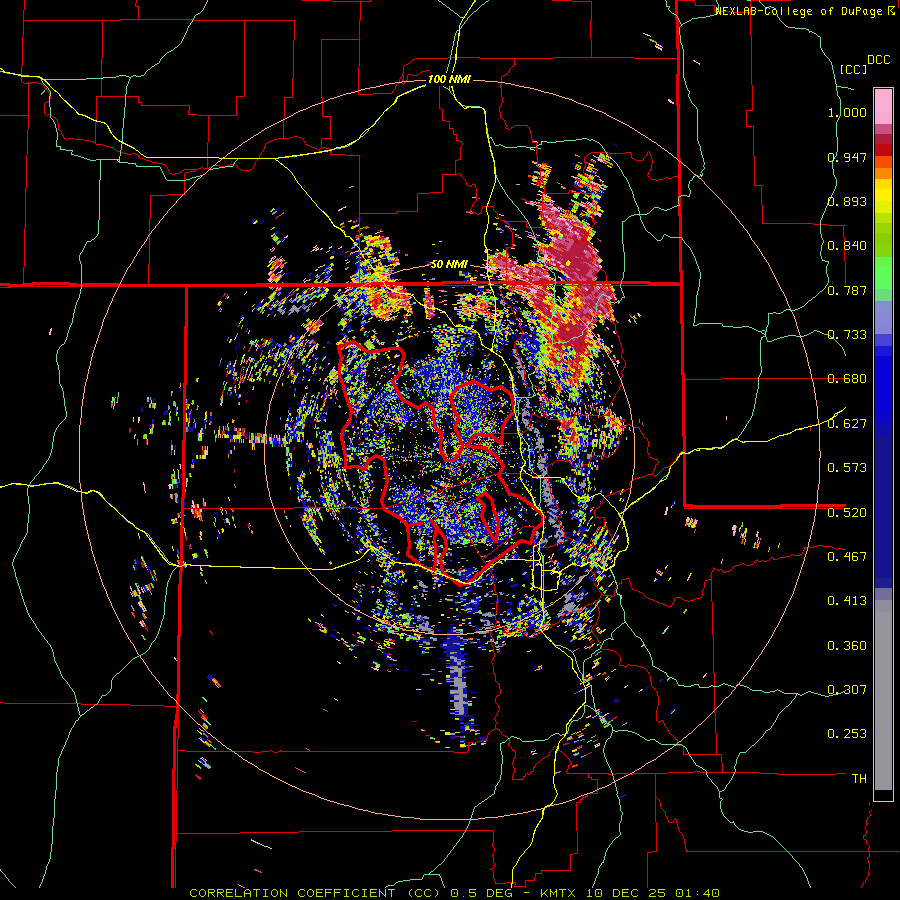Click the 0.467 scale value

pyautogui.click(x=847, y=556)
